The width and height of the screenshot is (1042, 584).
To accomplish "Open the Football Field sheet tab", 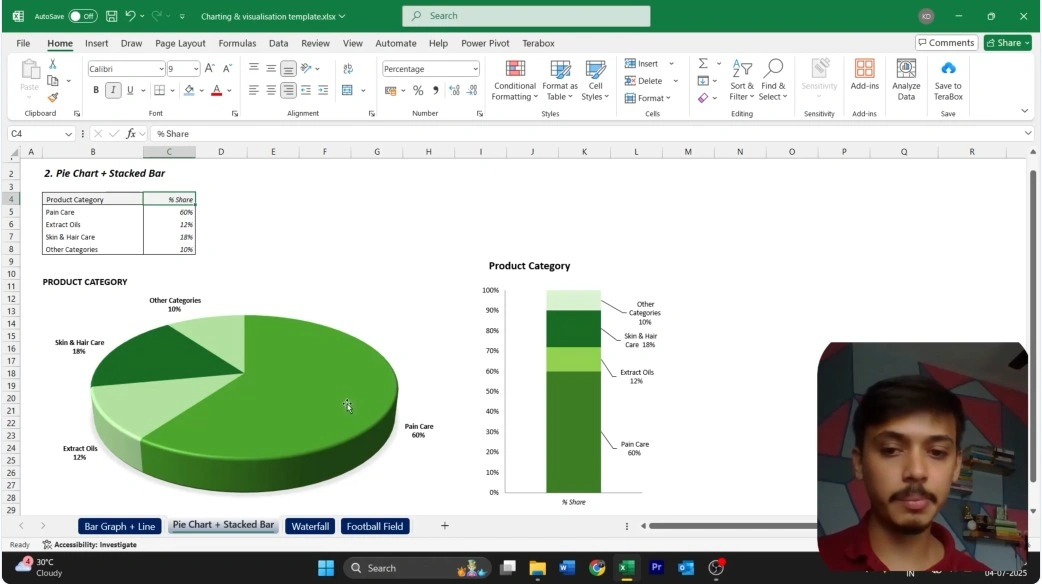I will [375, 526].
